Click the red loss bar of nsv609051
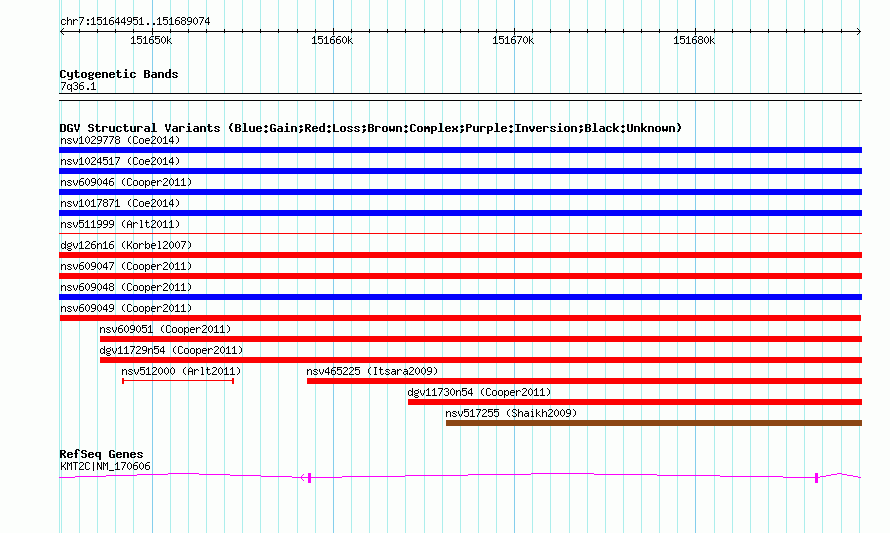This screenshot has width=890, height=533. [481, 339]
